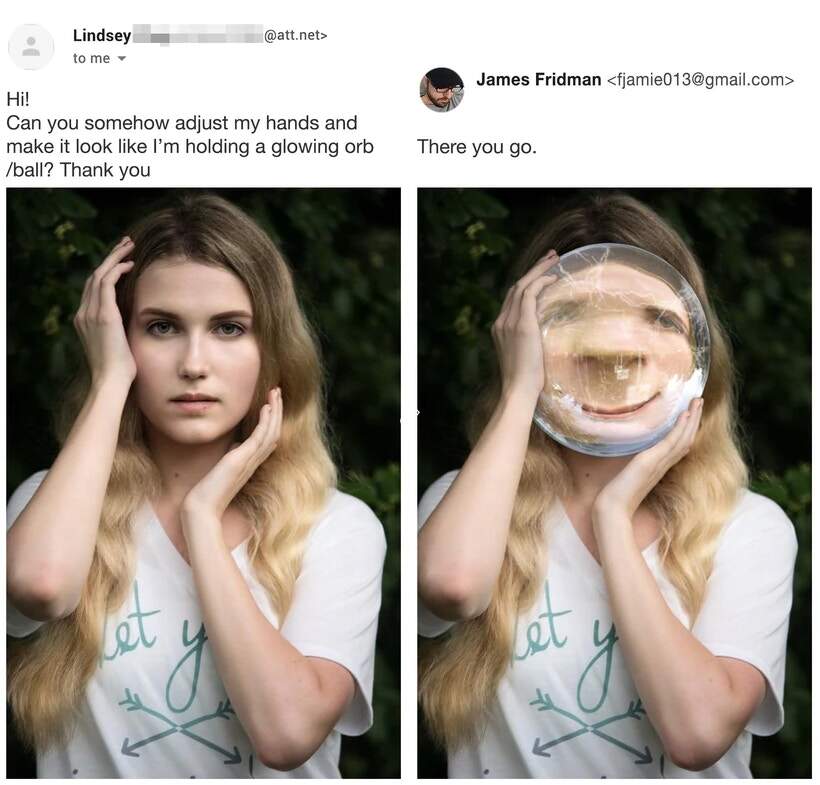Click the 'holding a glowing orb' message line
The height and width of the screenshot is (785, 820).
(x=190, y=146)
